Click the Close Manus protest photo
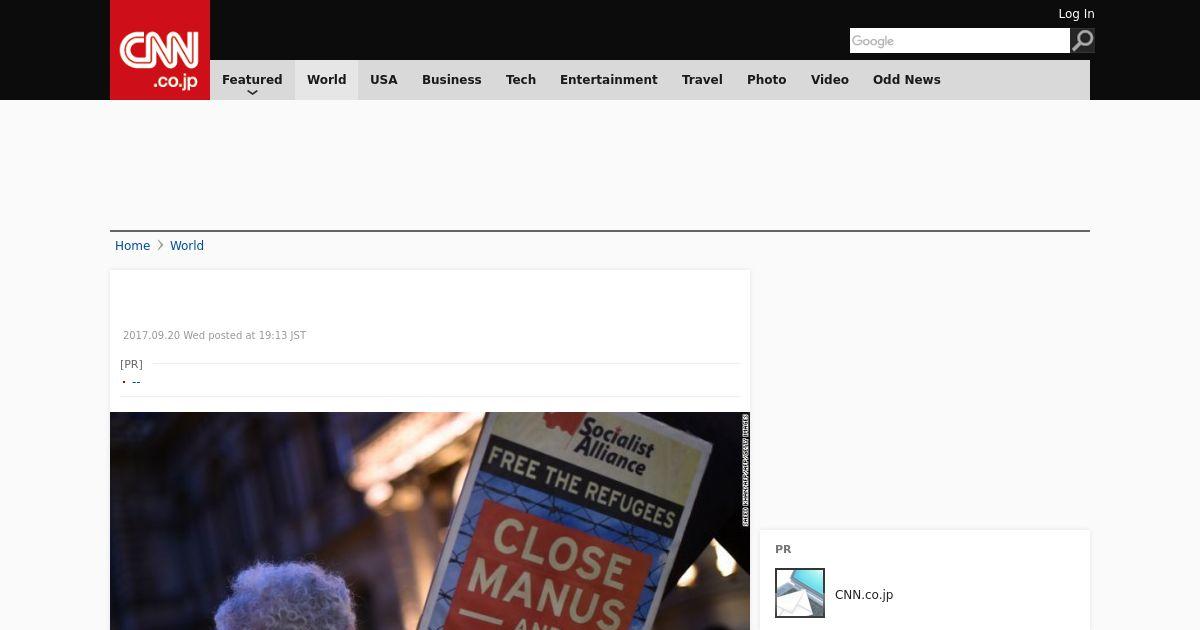1200x630 pixels. point(430,521)
